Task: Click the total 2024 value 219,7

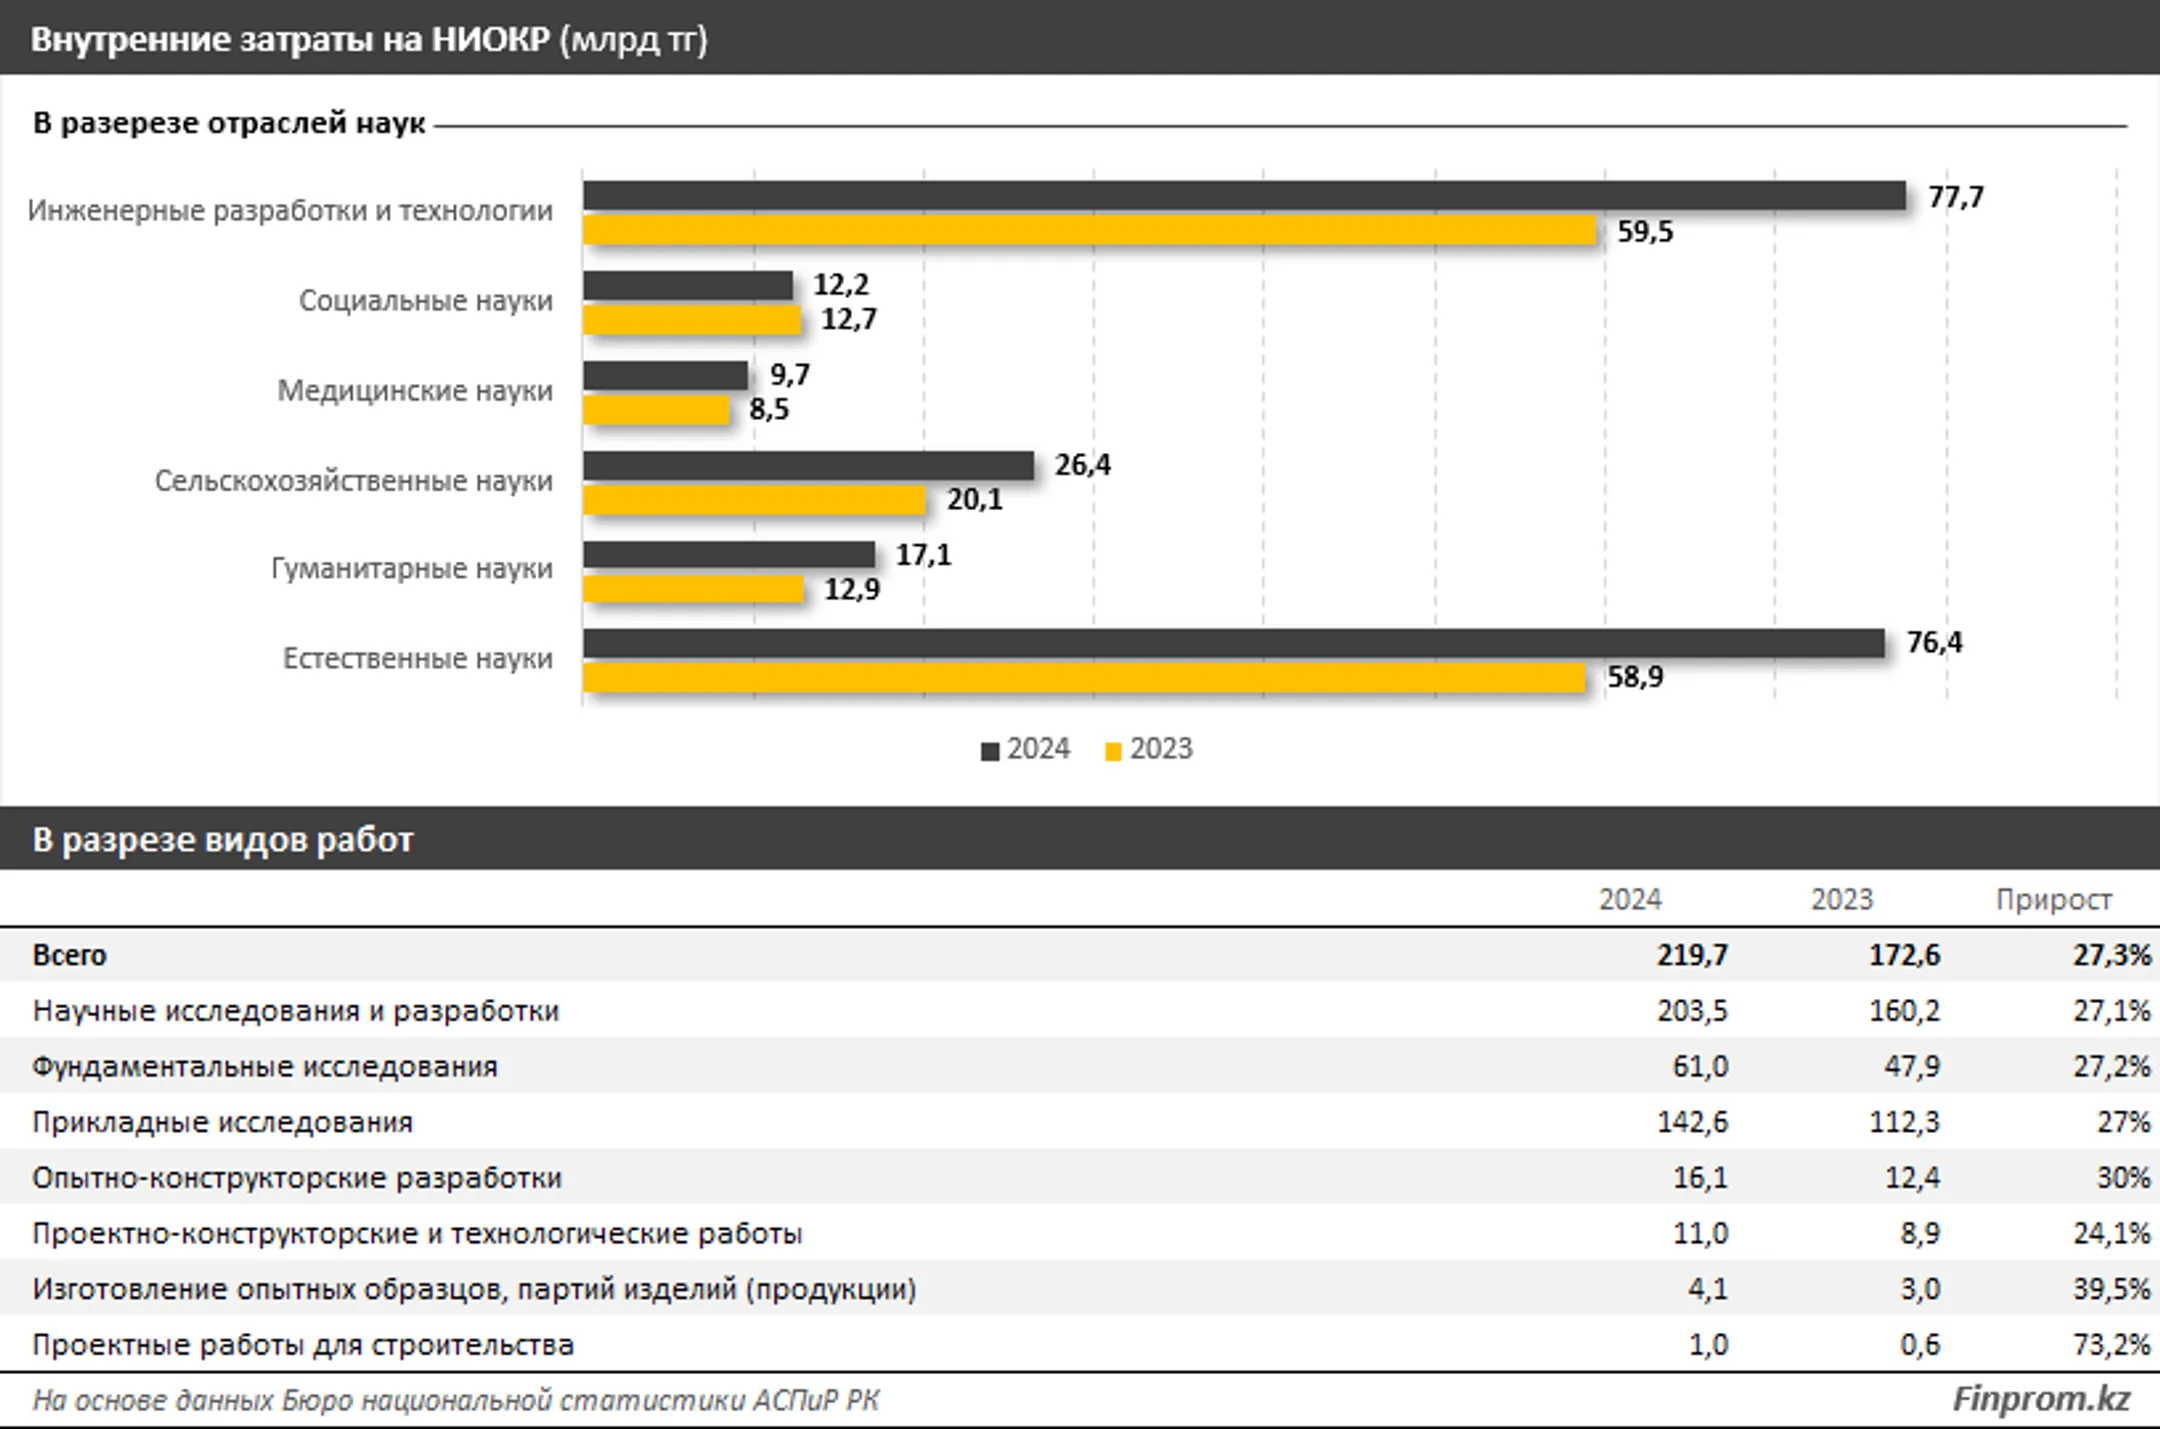Action: (x=1692, y=955)
